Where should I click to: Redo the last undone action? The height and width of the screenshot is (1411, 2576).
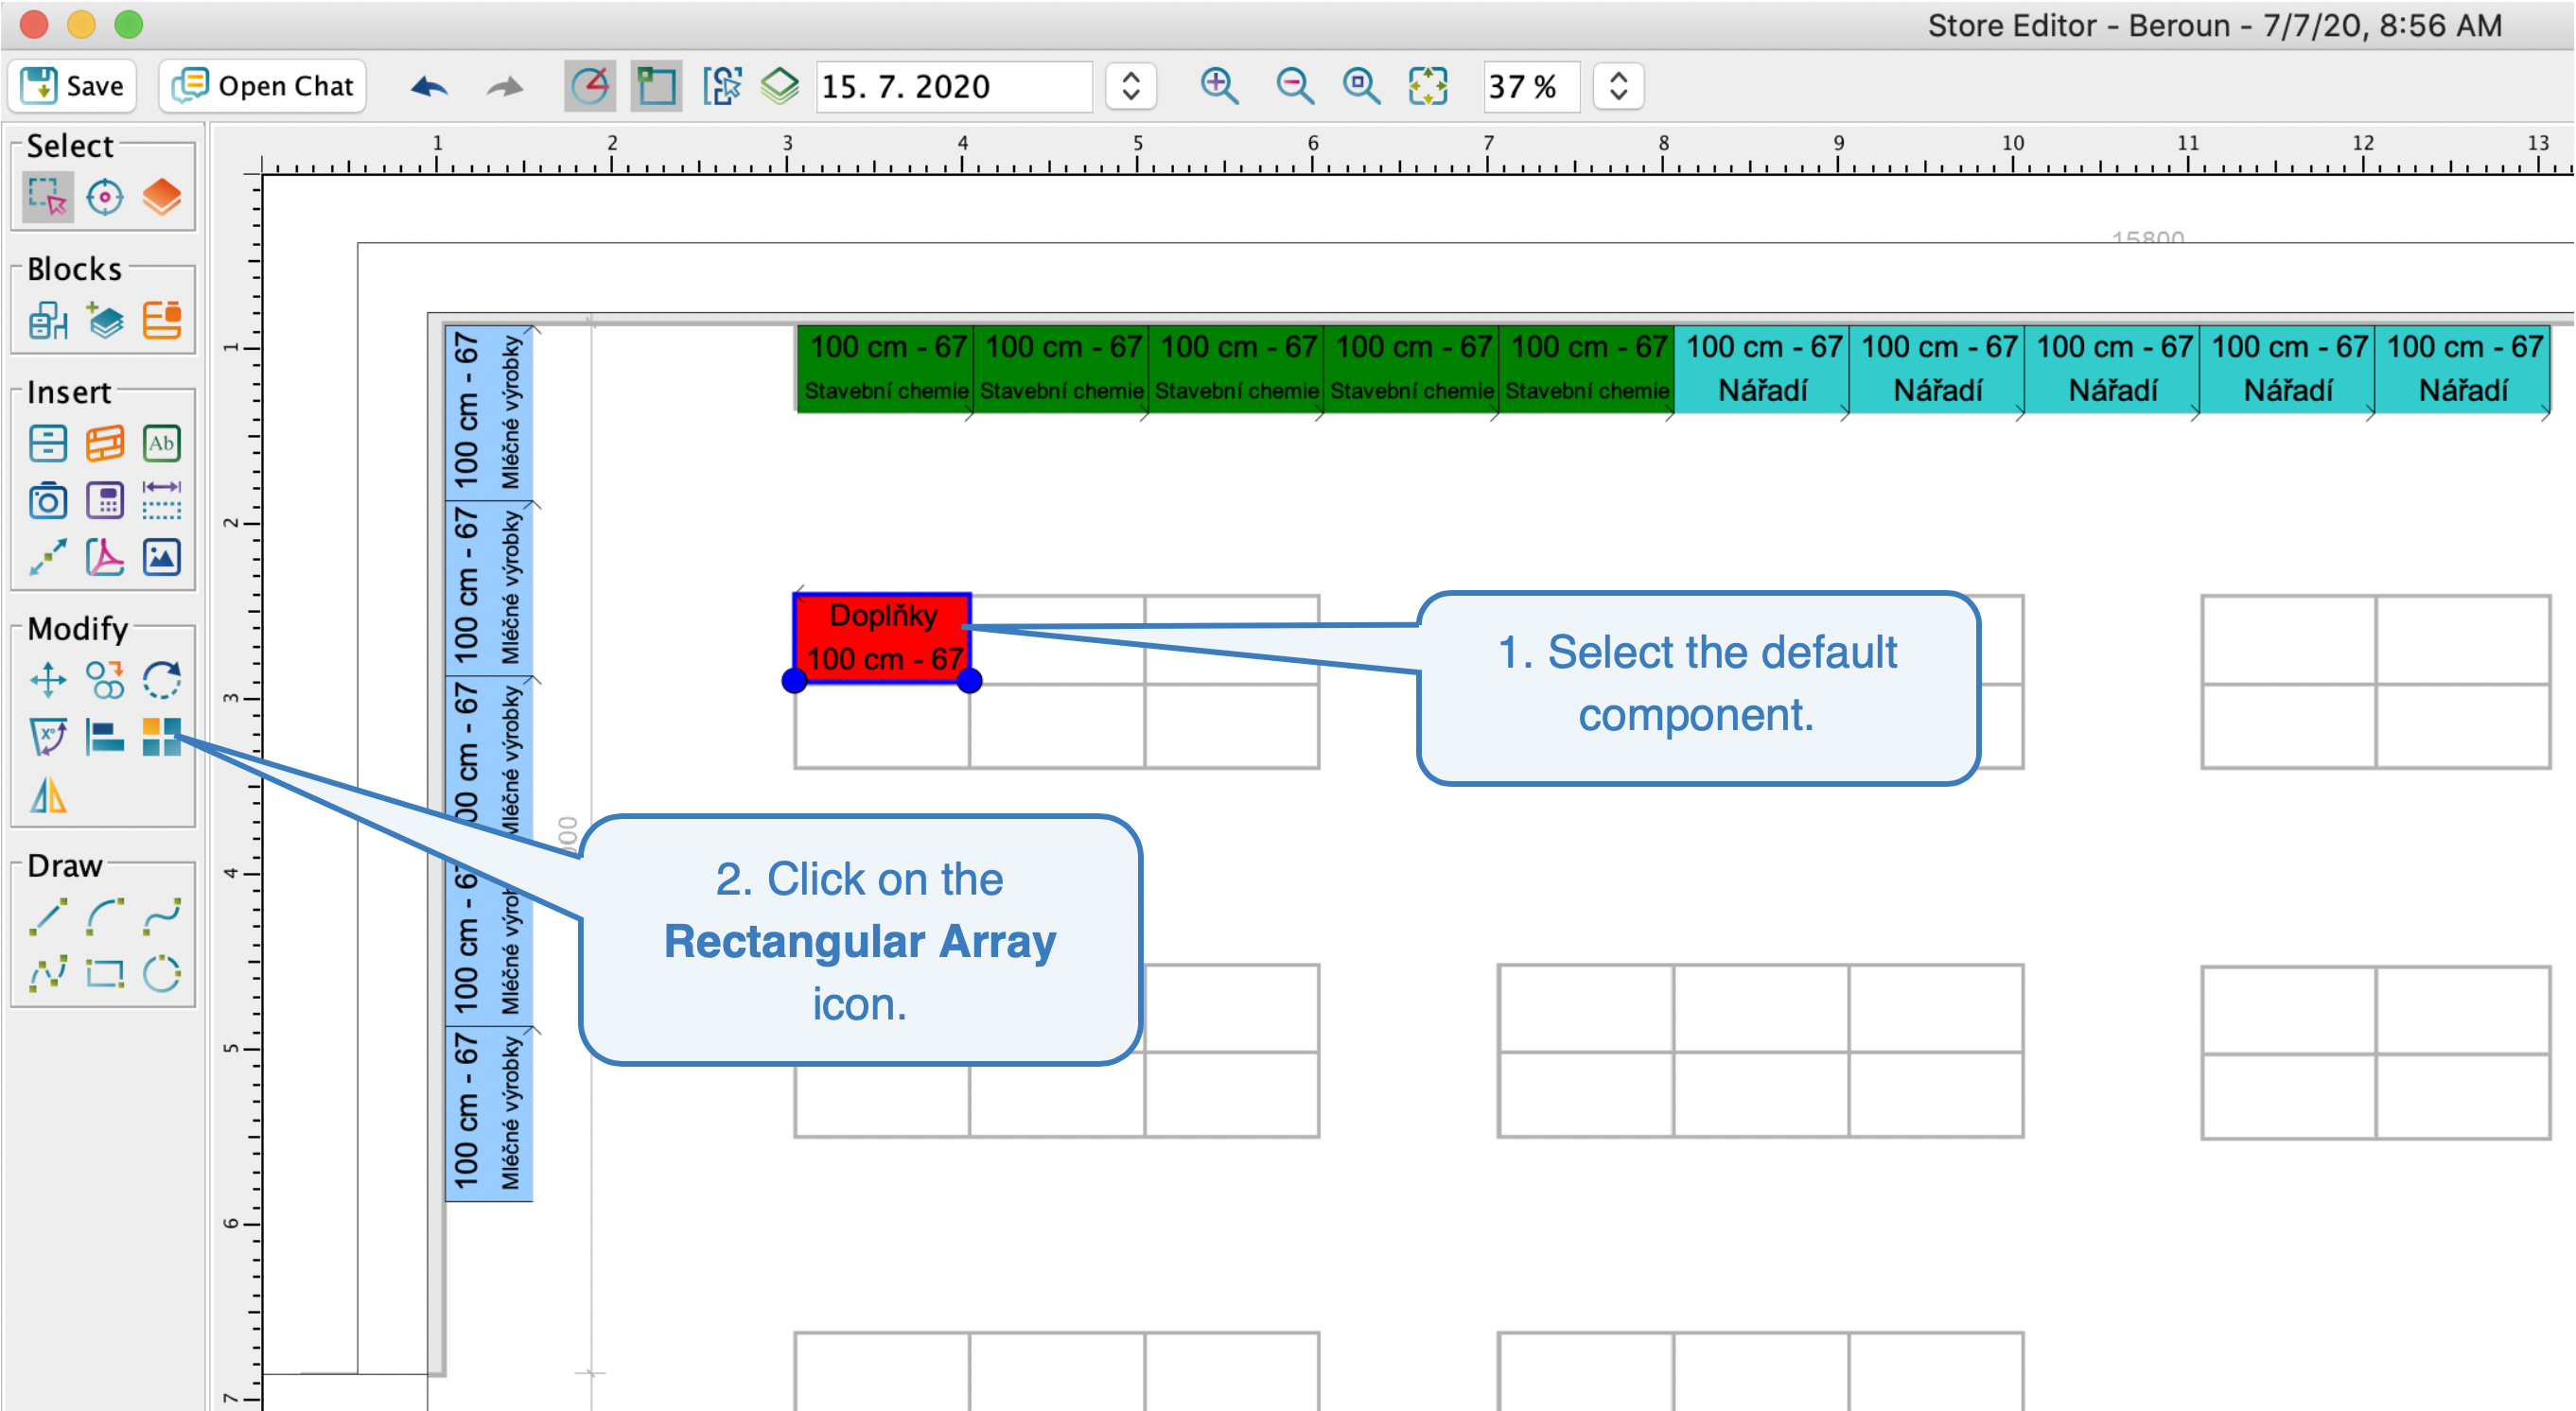pos(505,87)
